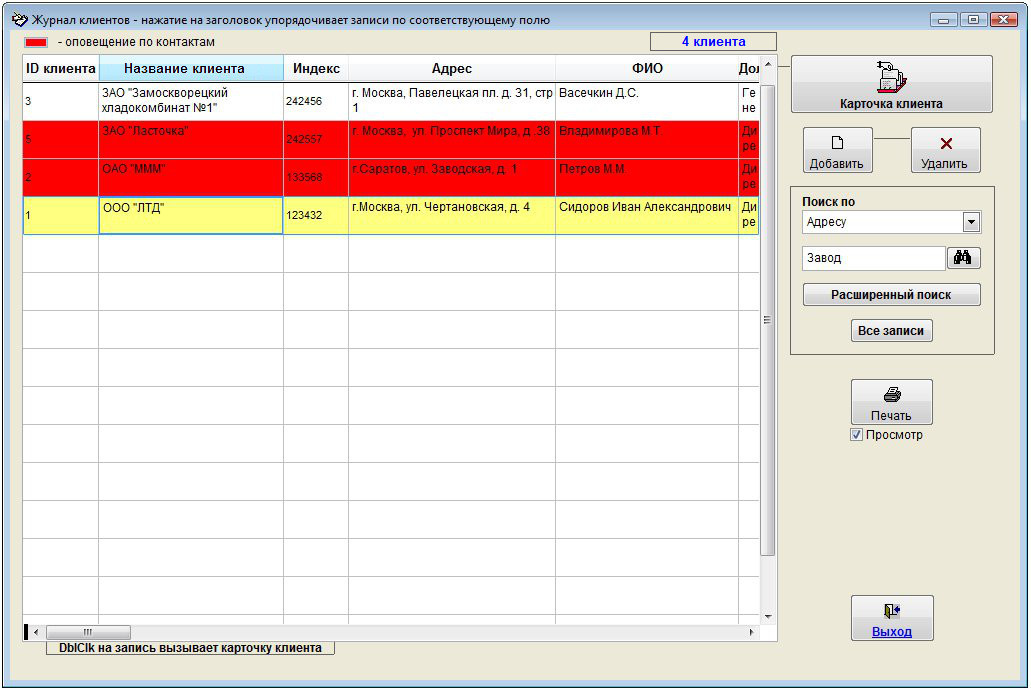This screenshot has height=690, width=1031.
Task: Click the Выход exit door button
Action: click(891, 618)
